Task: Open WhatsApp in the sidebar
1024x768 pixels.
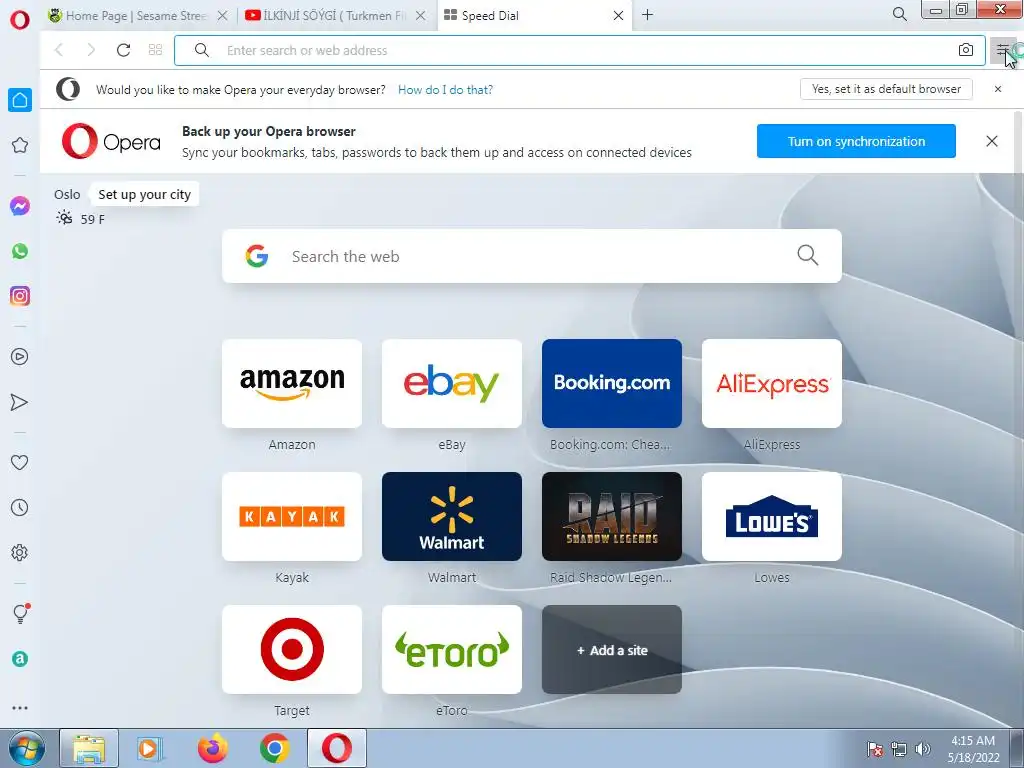Action: 20,251
